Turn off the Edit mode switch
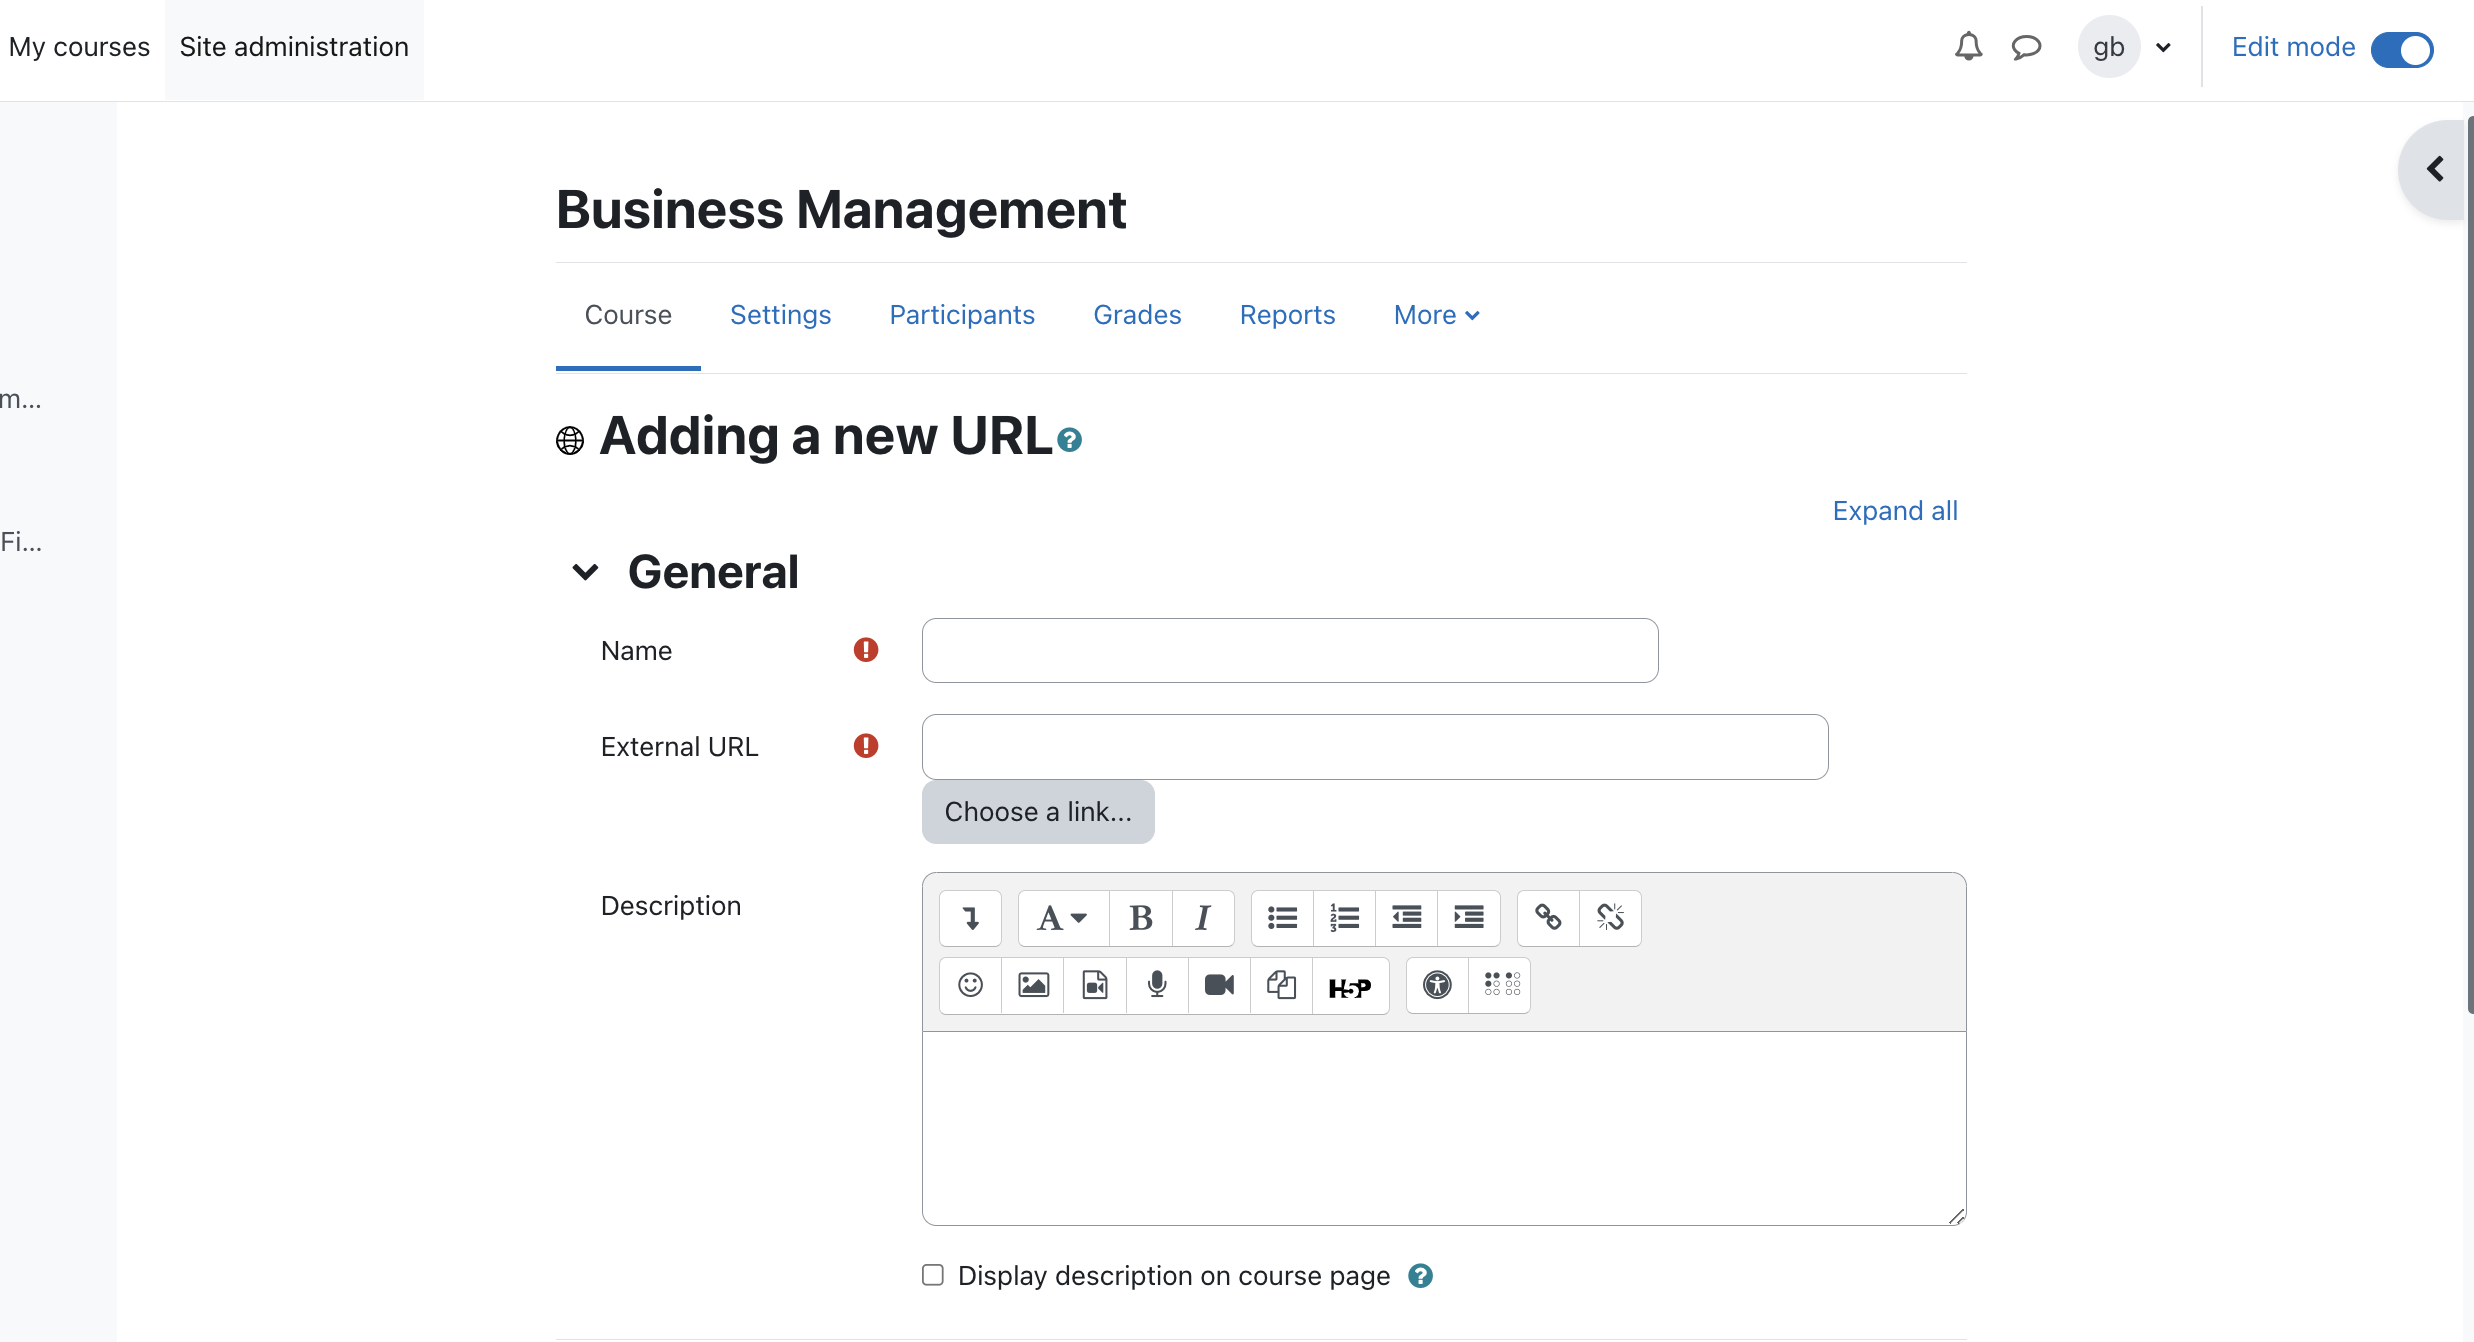This screenshot has height=1342, width=2474. tap(2402, 48)
